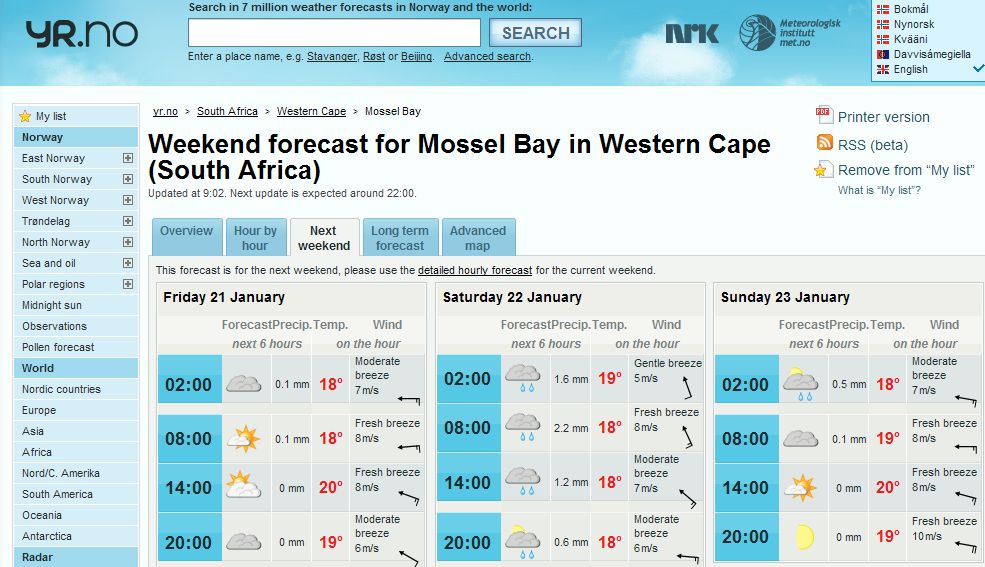The height and width of the screenshot is (567, 985).
Task: Expand the West Norway plus icon
Action: [x=128, y=200]
